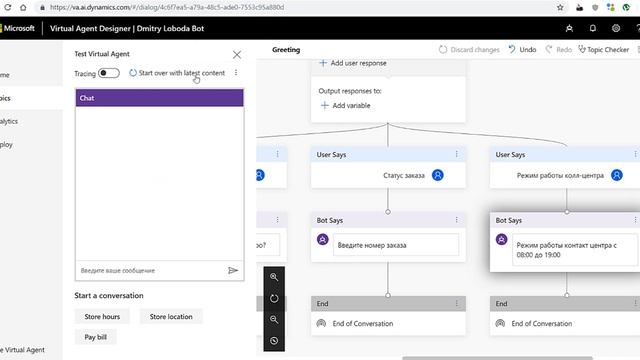Choose the Store location suggestion
This screenshot has width=640, height=360.
point(171,316)
